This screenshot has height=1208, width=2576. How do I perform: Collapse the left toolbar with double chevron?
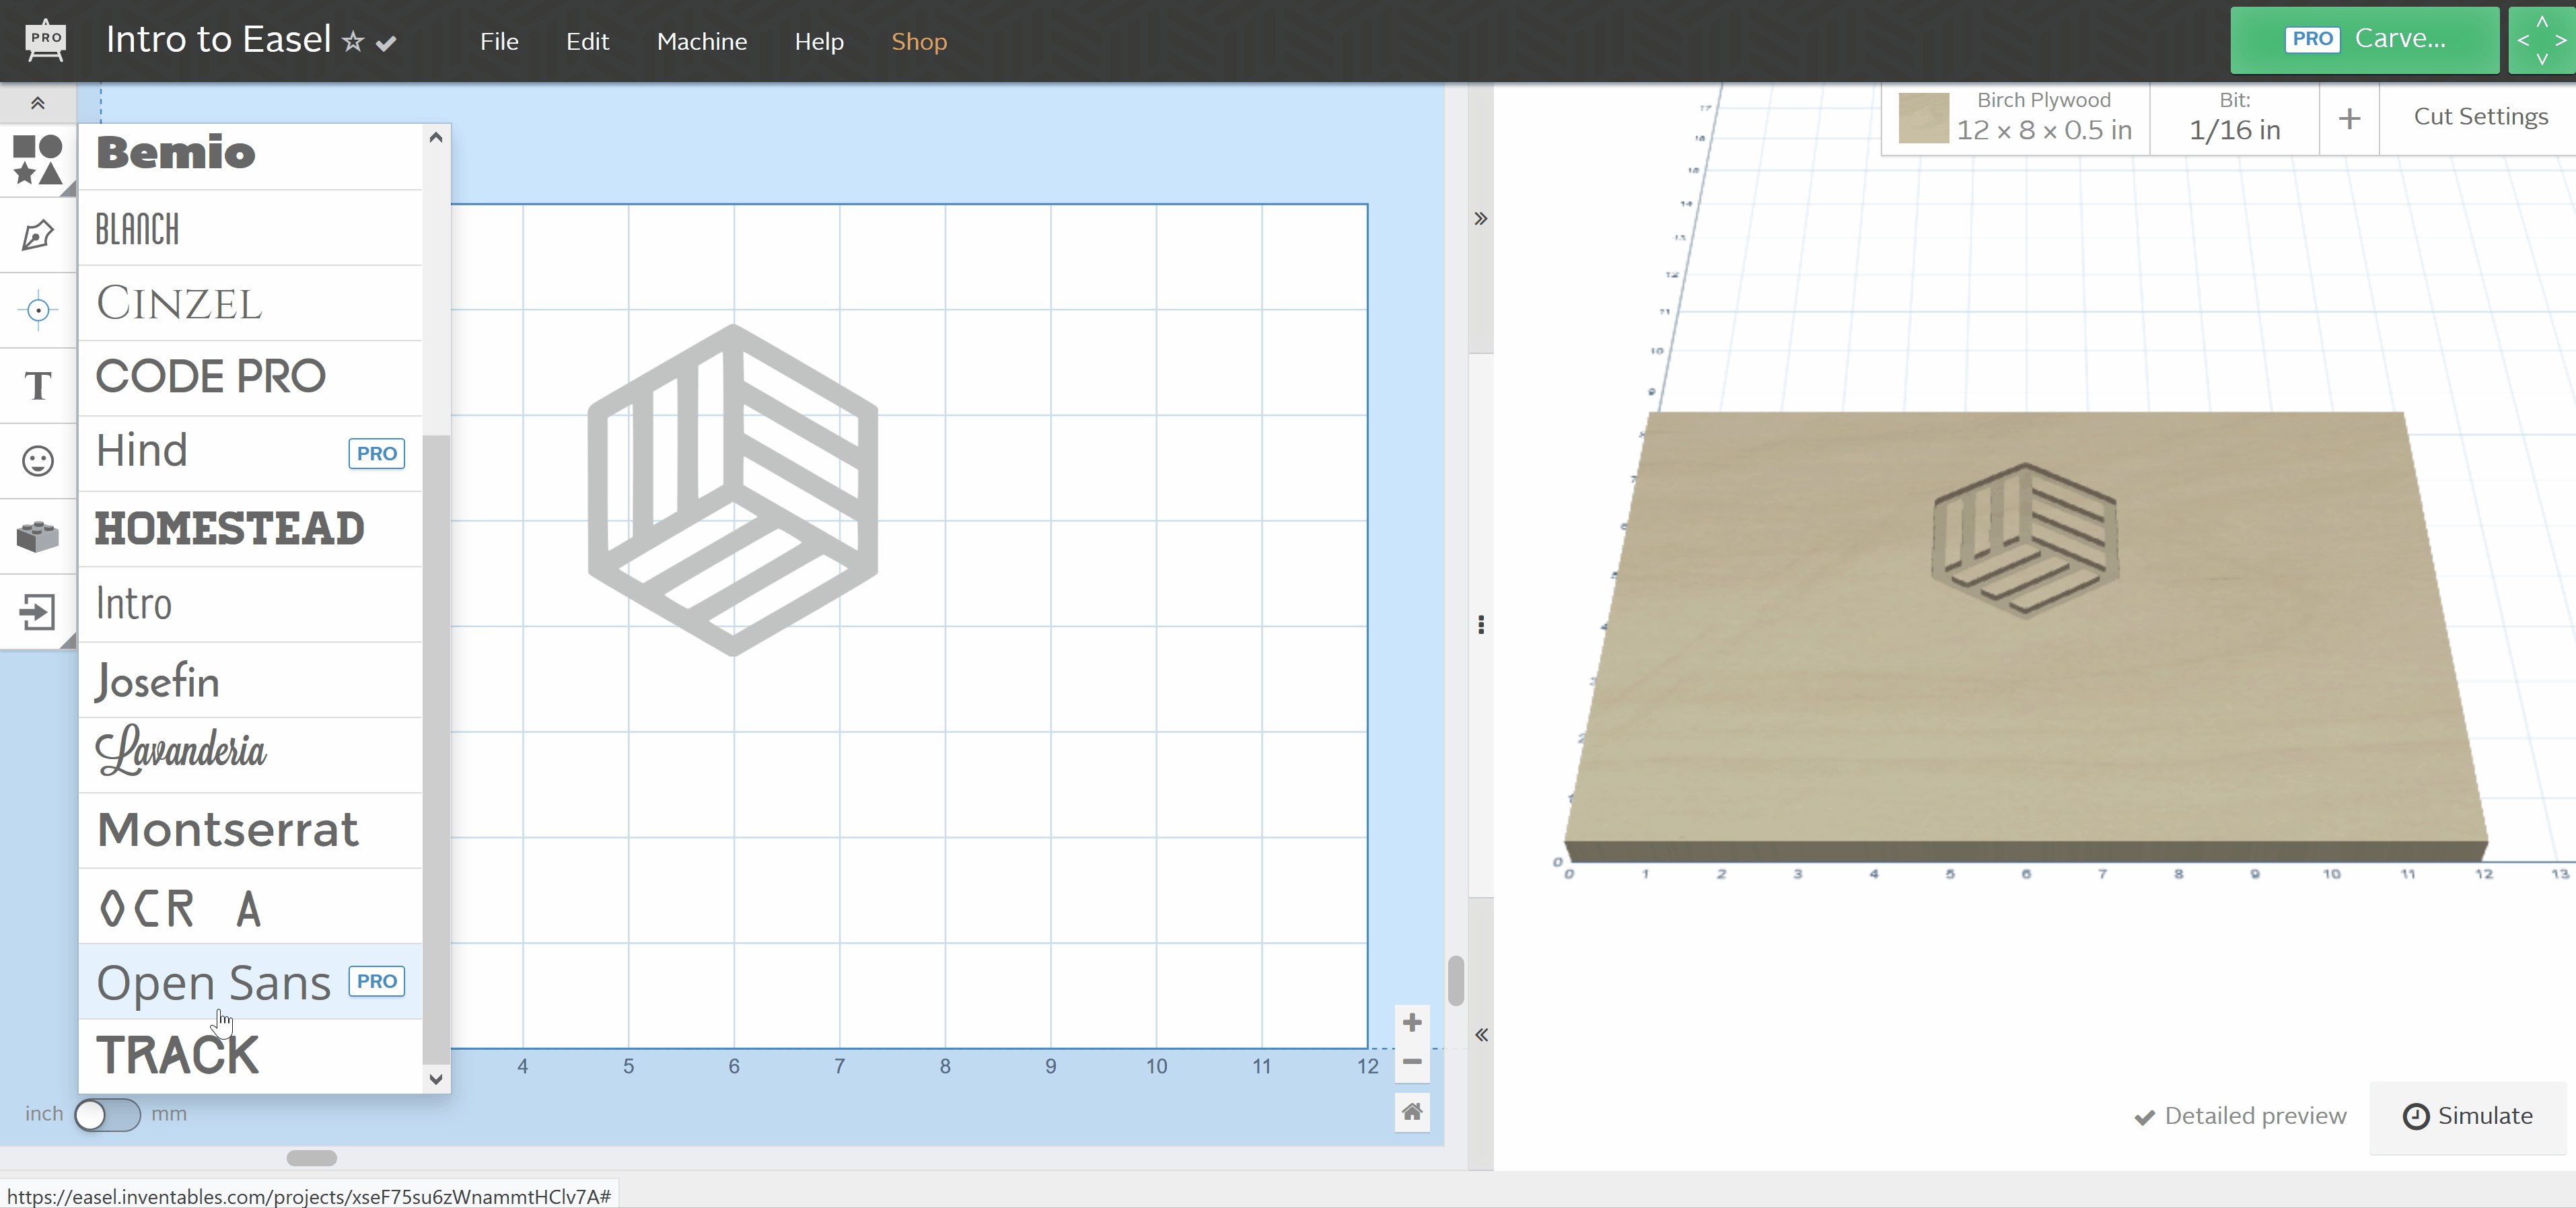point(37,103)
